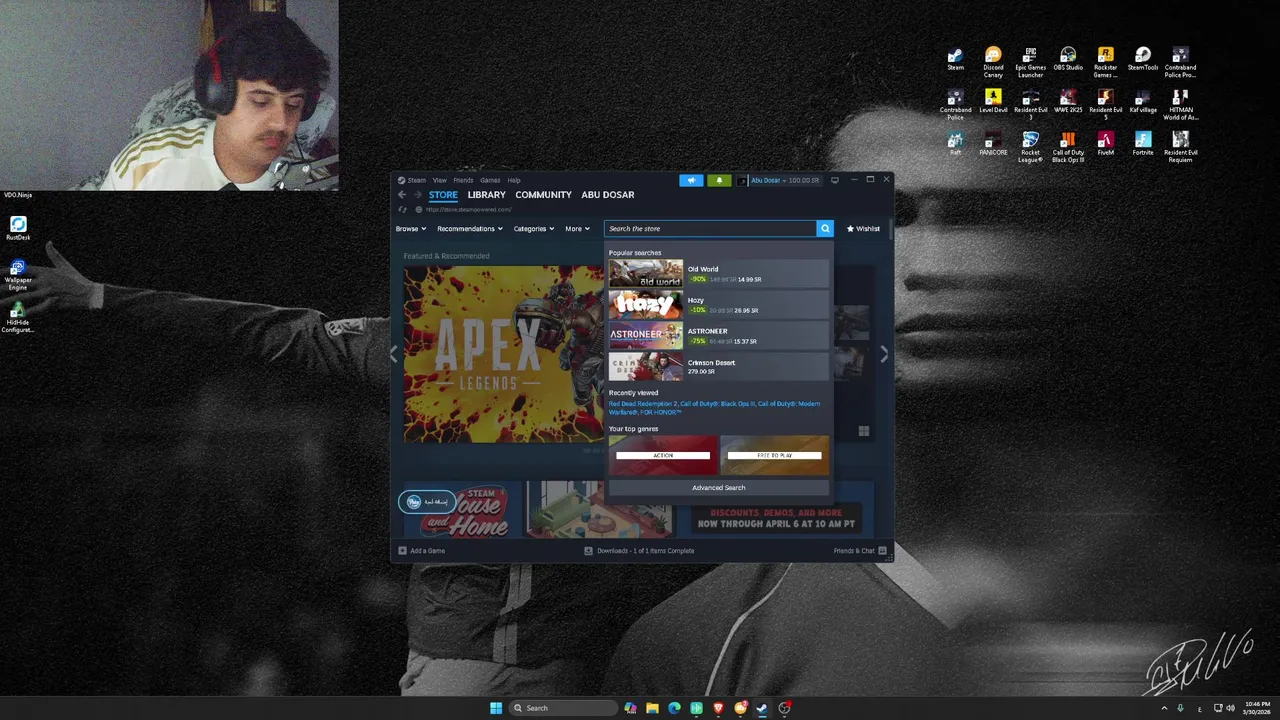The width and height of the screenshot is (1280, 720).
Task: Select the Crimson Desert search result
Action: click(719, 367)
